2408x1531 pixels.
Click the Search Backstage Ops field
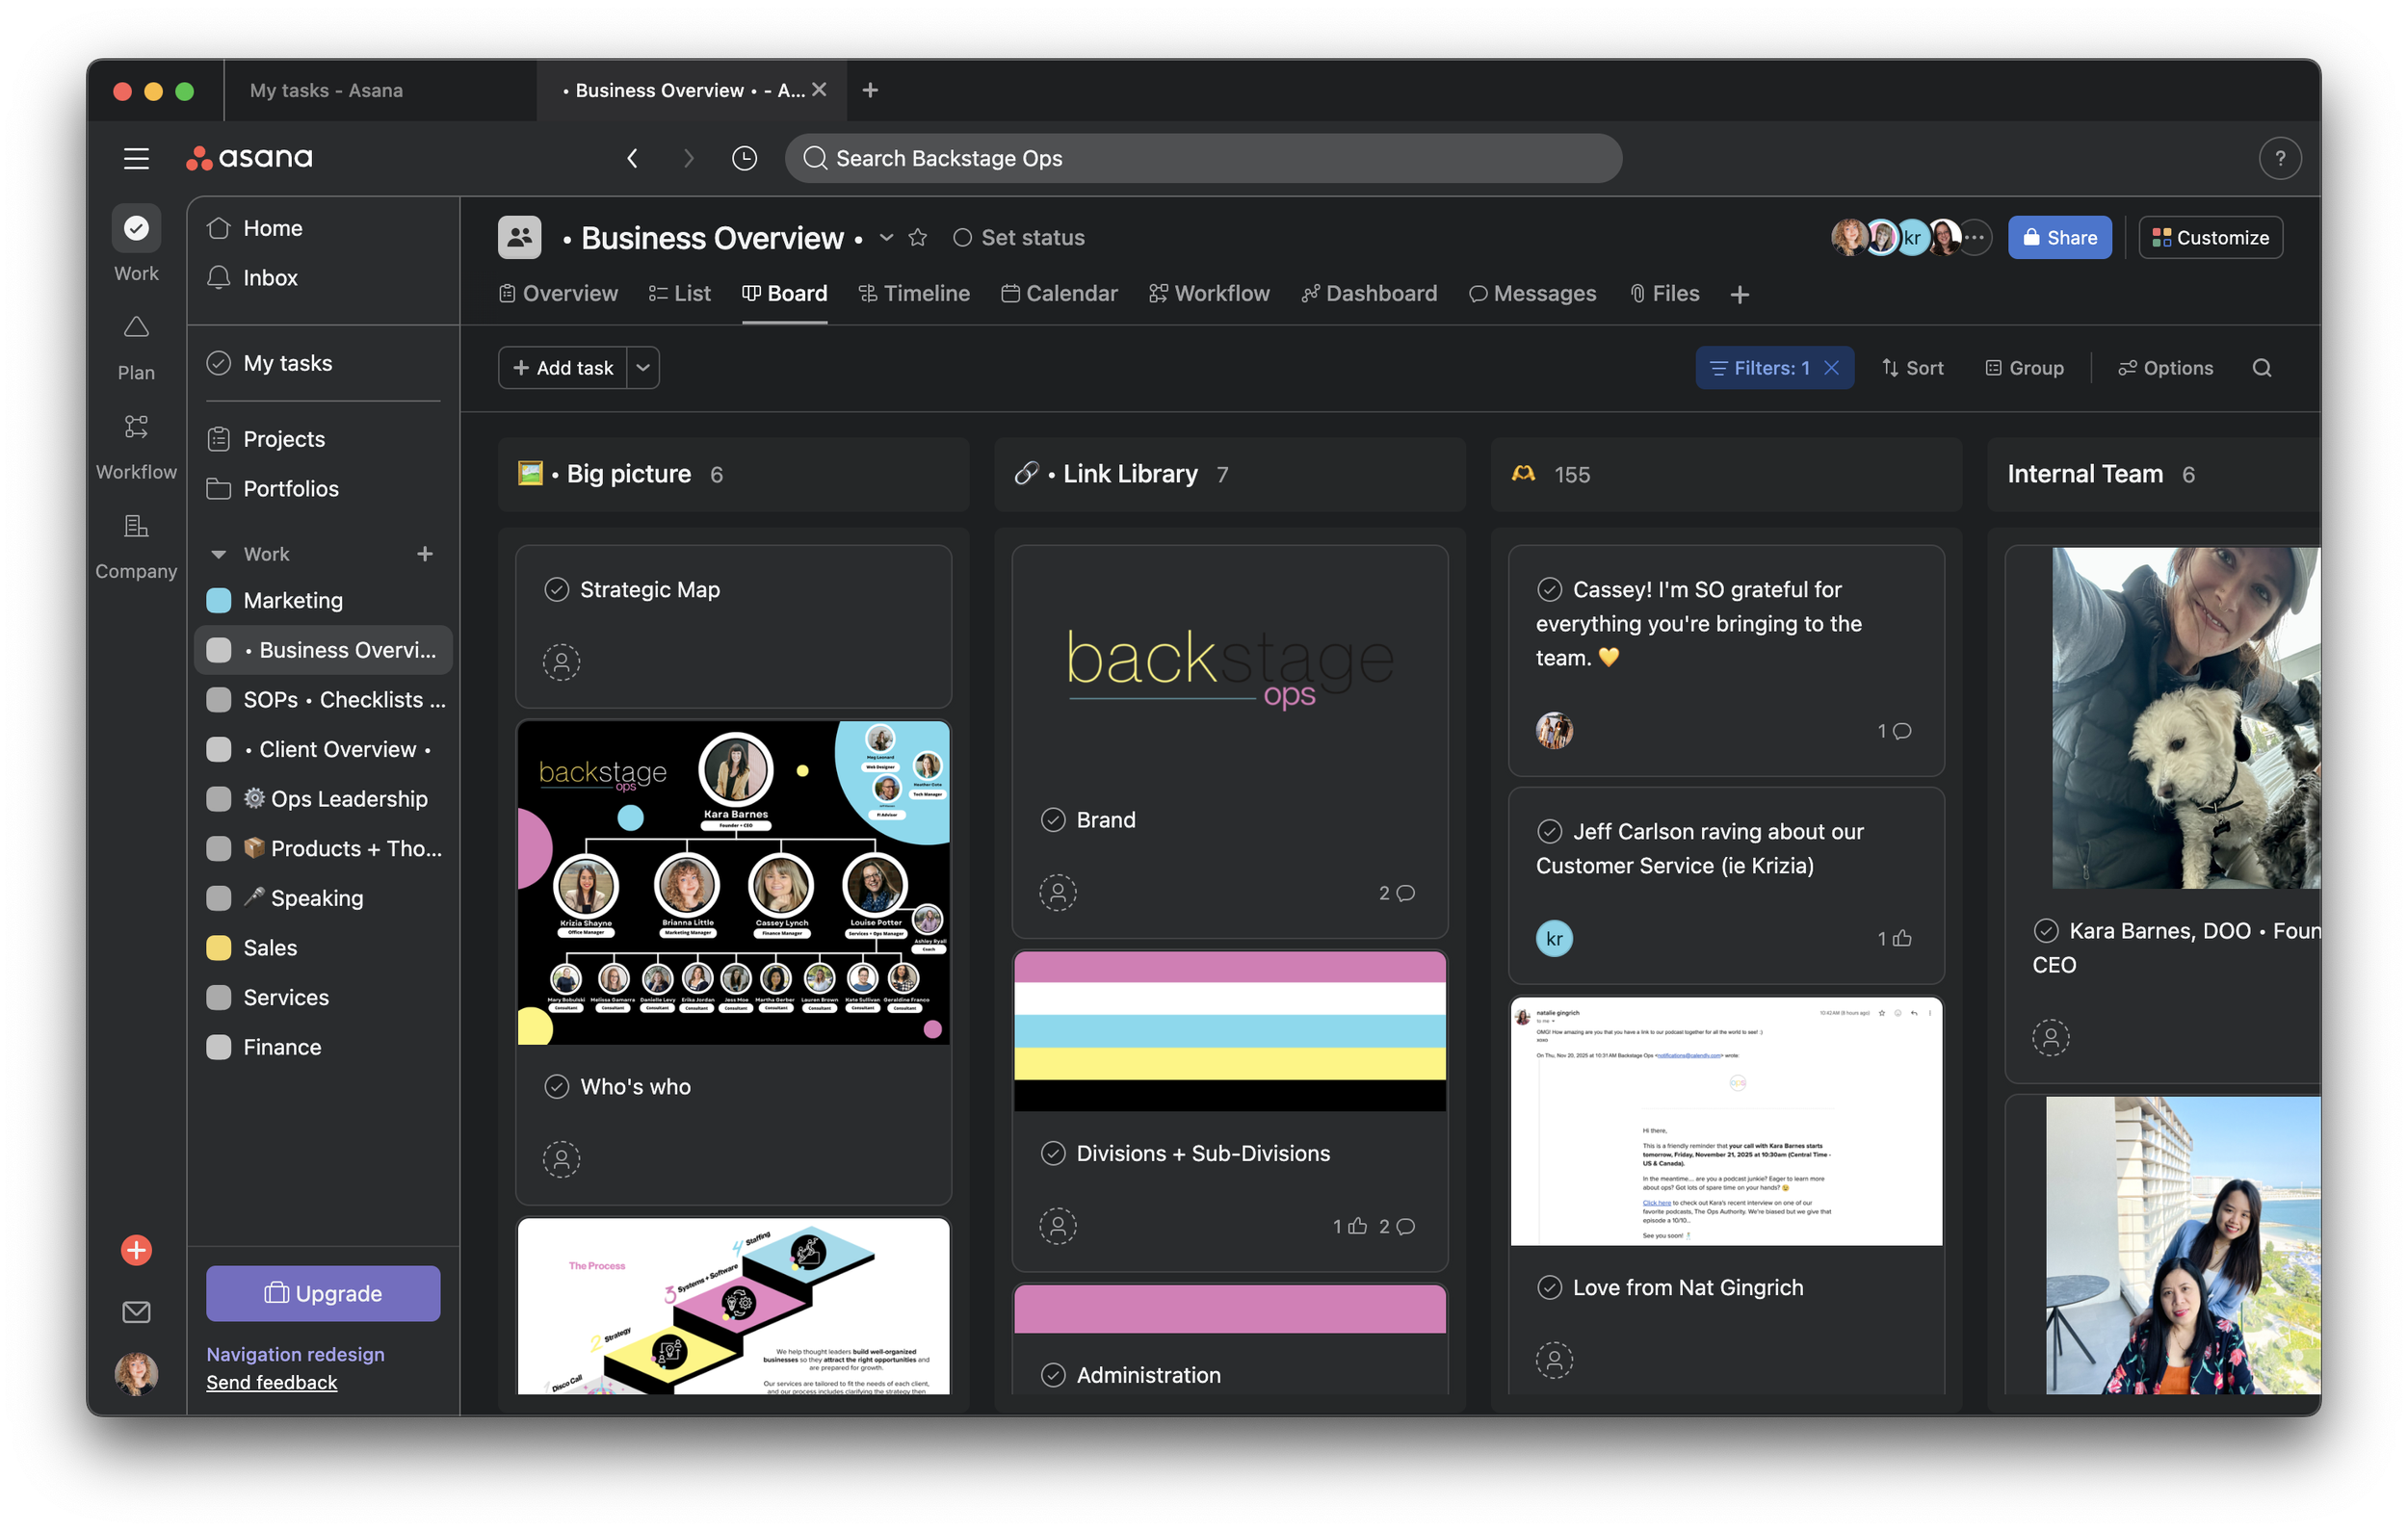coord(1203,158)
